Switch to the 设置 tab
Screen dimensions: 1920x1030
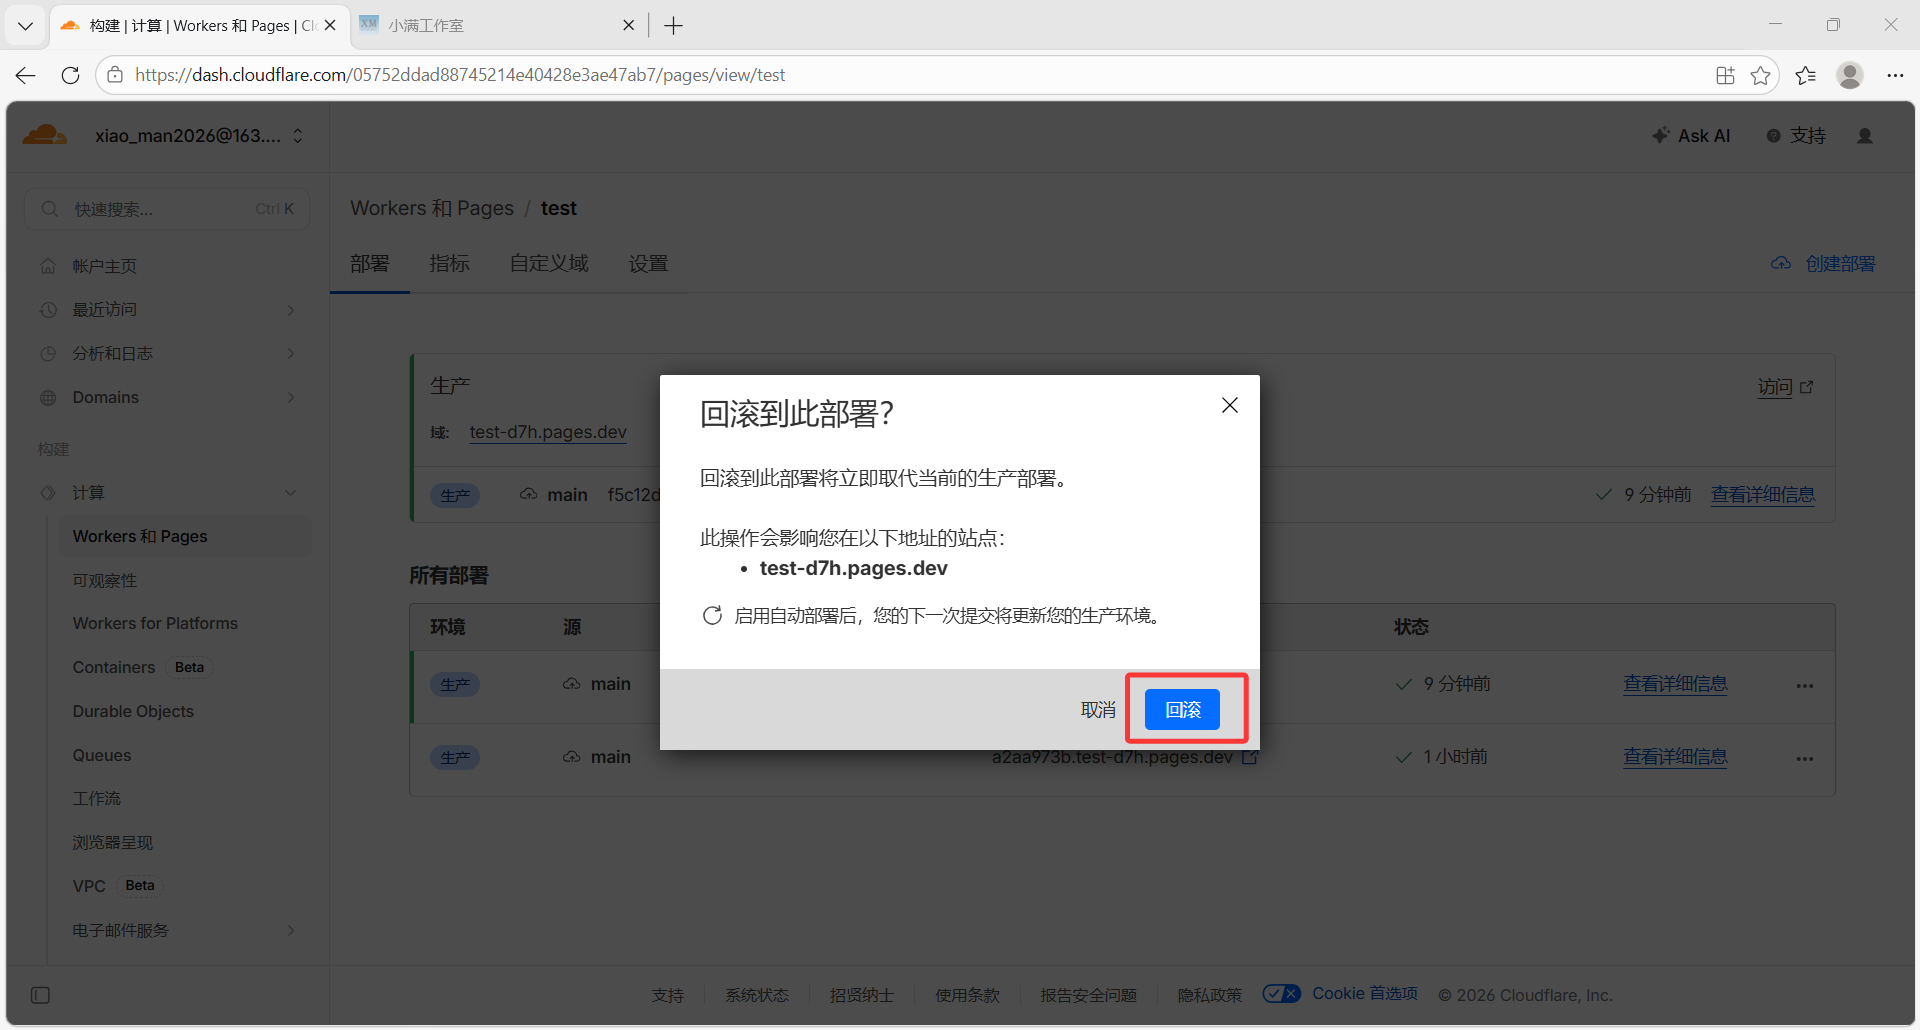point(648,264)
